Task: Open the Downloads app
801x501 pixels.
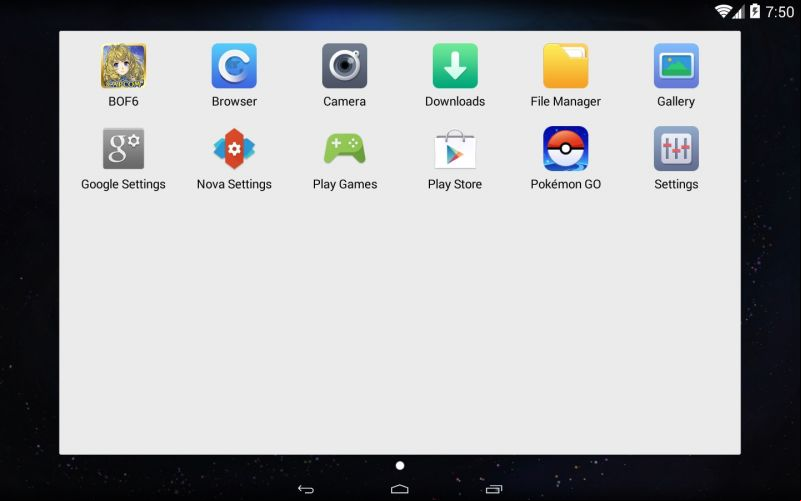Action: [x=455, y=66]
